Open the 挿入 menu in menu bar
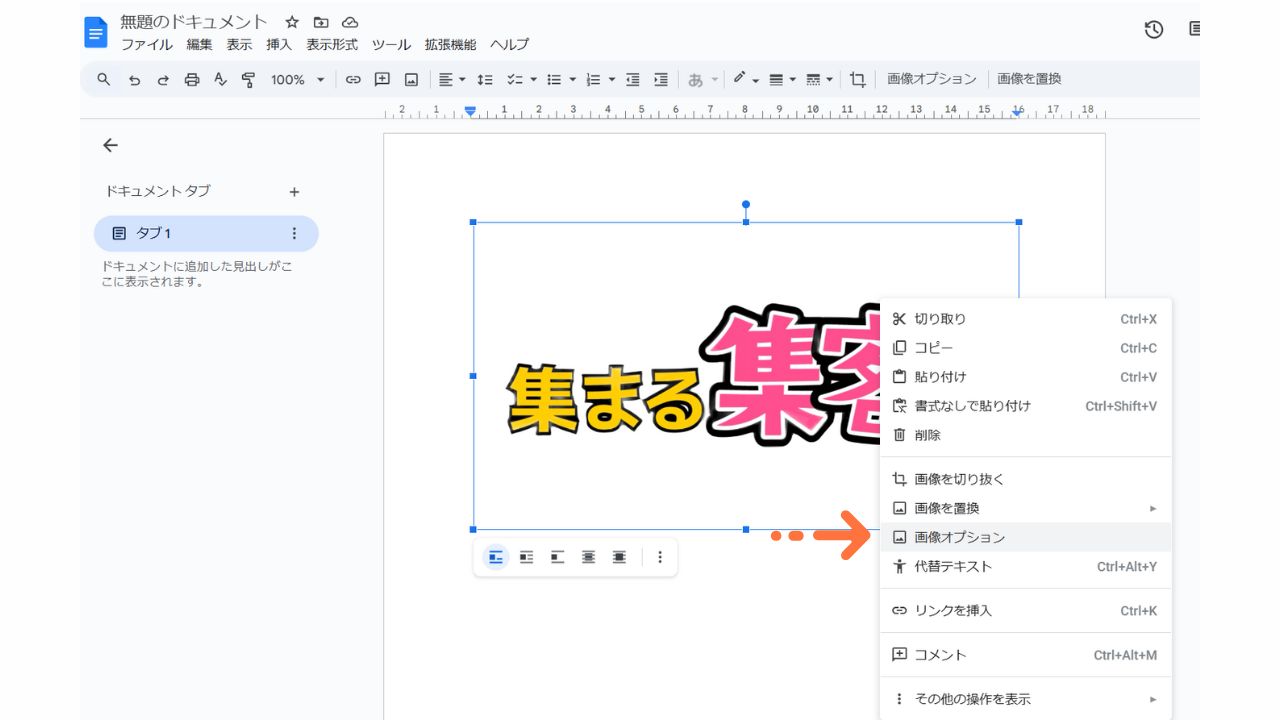The image size is (1280, 720). point(279,45)
